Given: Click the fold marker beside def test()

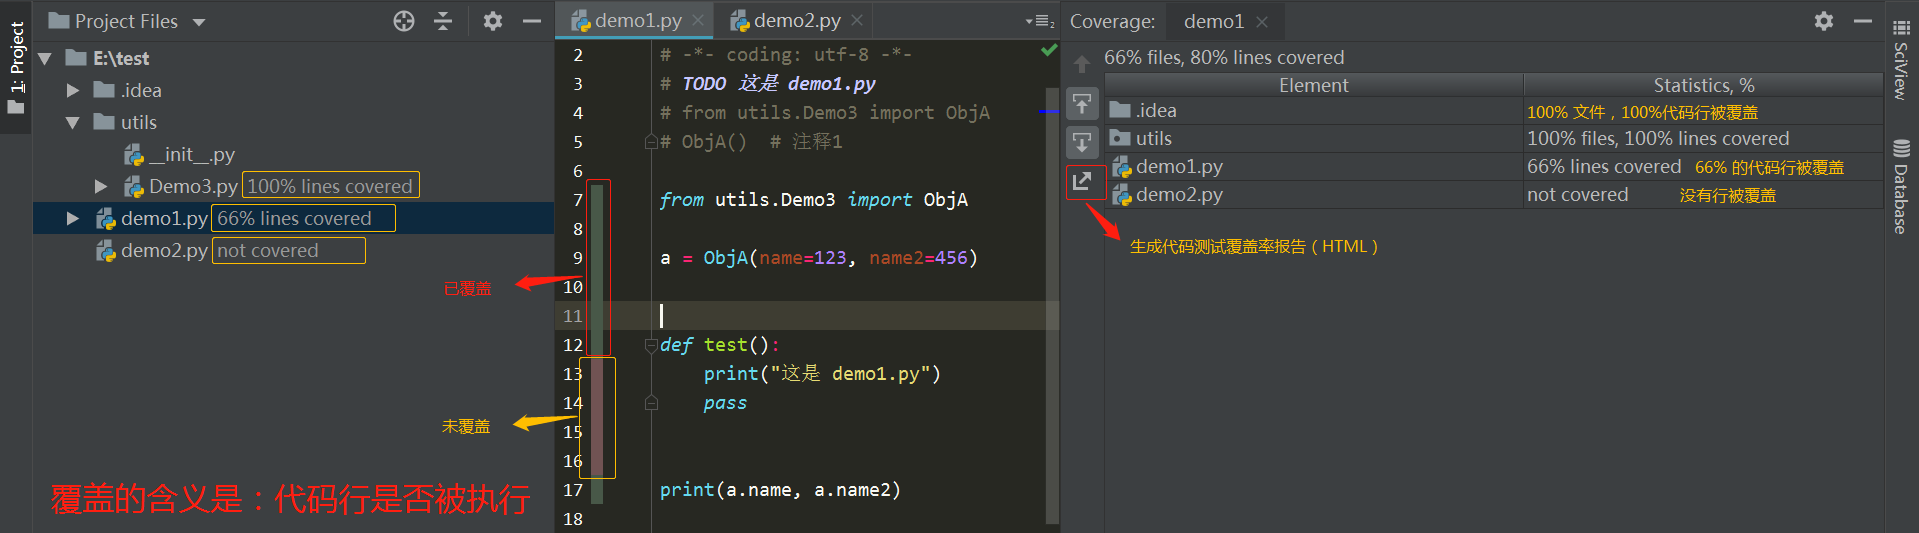Looking at the screenshot, I should [651, 346].
